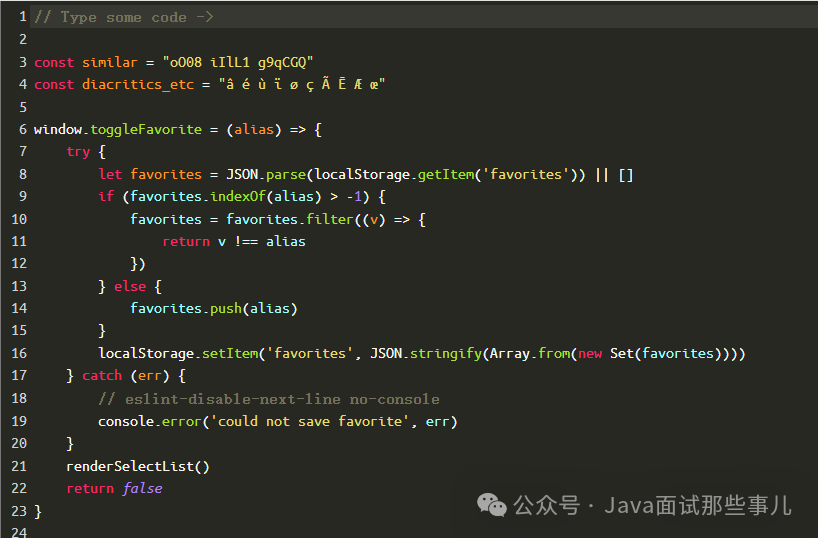Click the italic "false" on line 22

pyautogui.click(x=142, y=488)
